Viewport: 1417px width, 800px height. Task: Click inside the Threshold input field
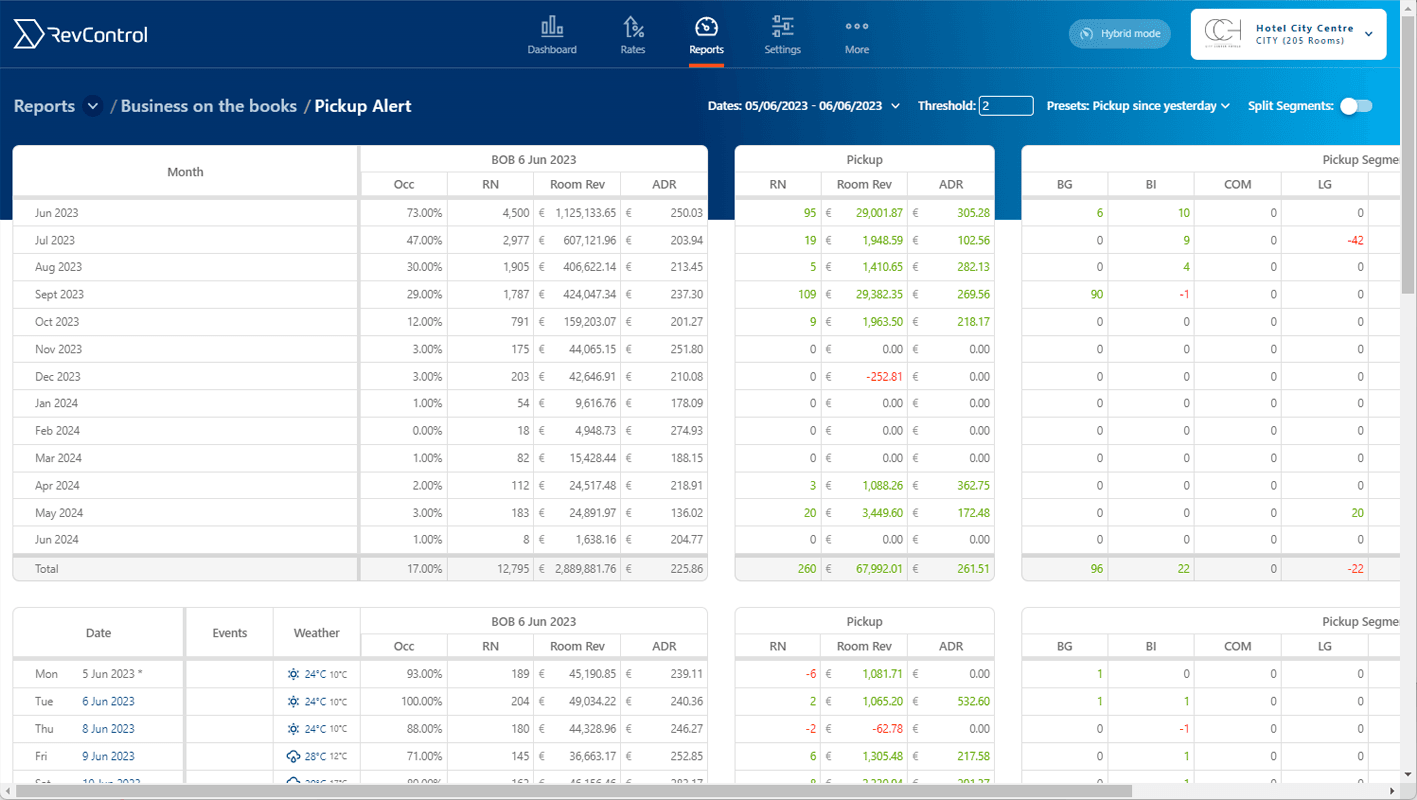pos(1005,105)
